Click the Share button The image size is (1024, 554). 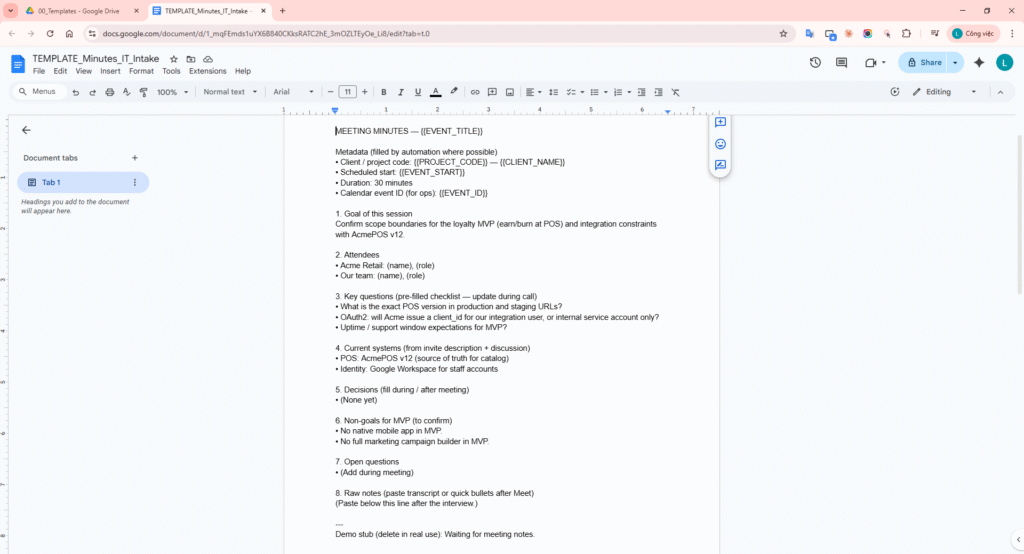click(923, 62)
